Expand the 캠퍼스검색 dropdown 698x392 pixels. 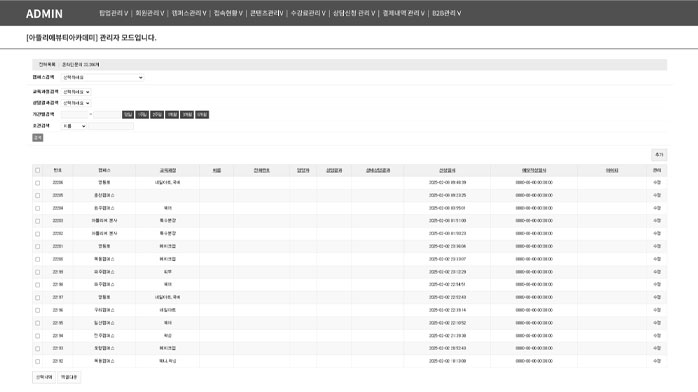coord(102,77)
